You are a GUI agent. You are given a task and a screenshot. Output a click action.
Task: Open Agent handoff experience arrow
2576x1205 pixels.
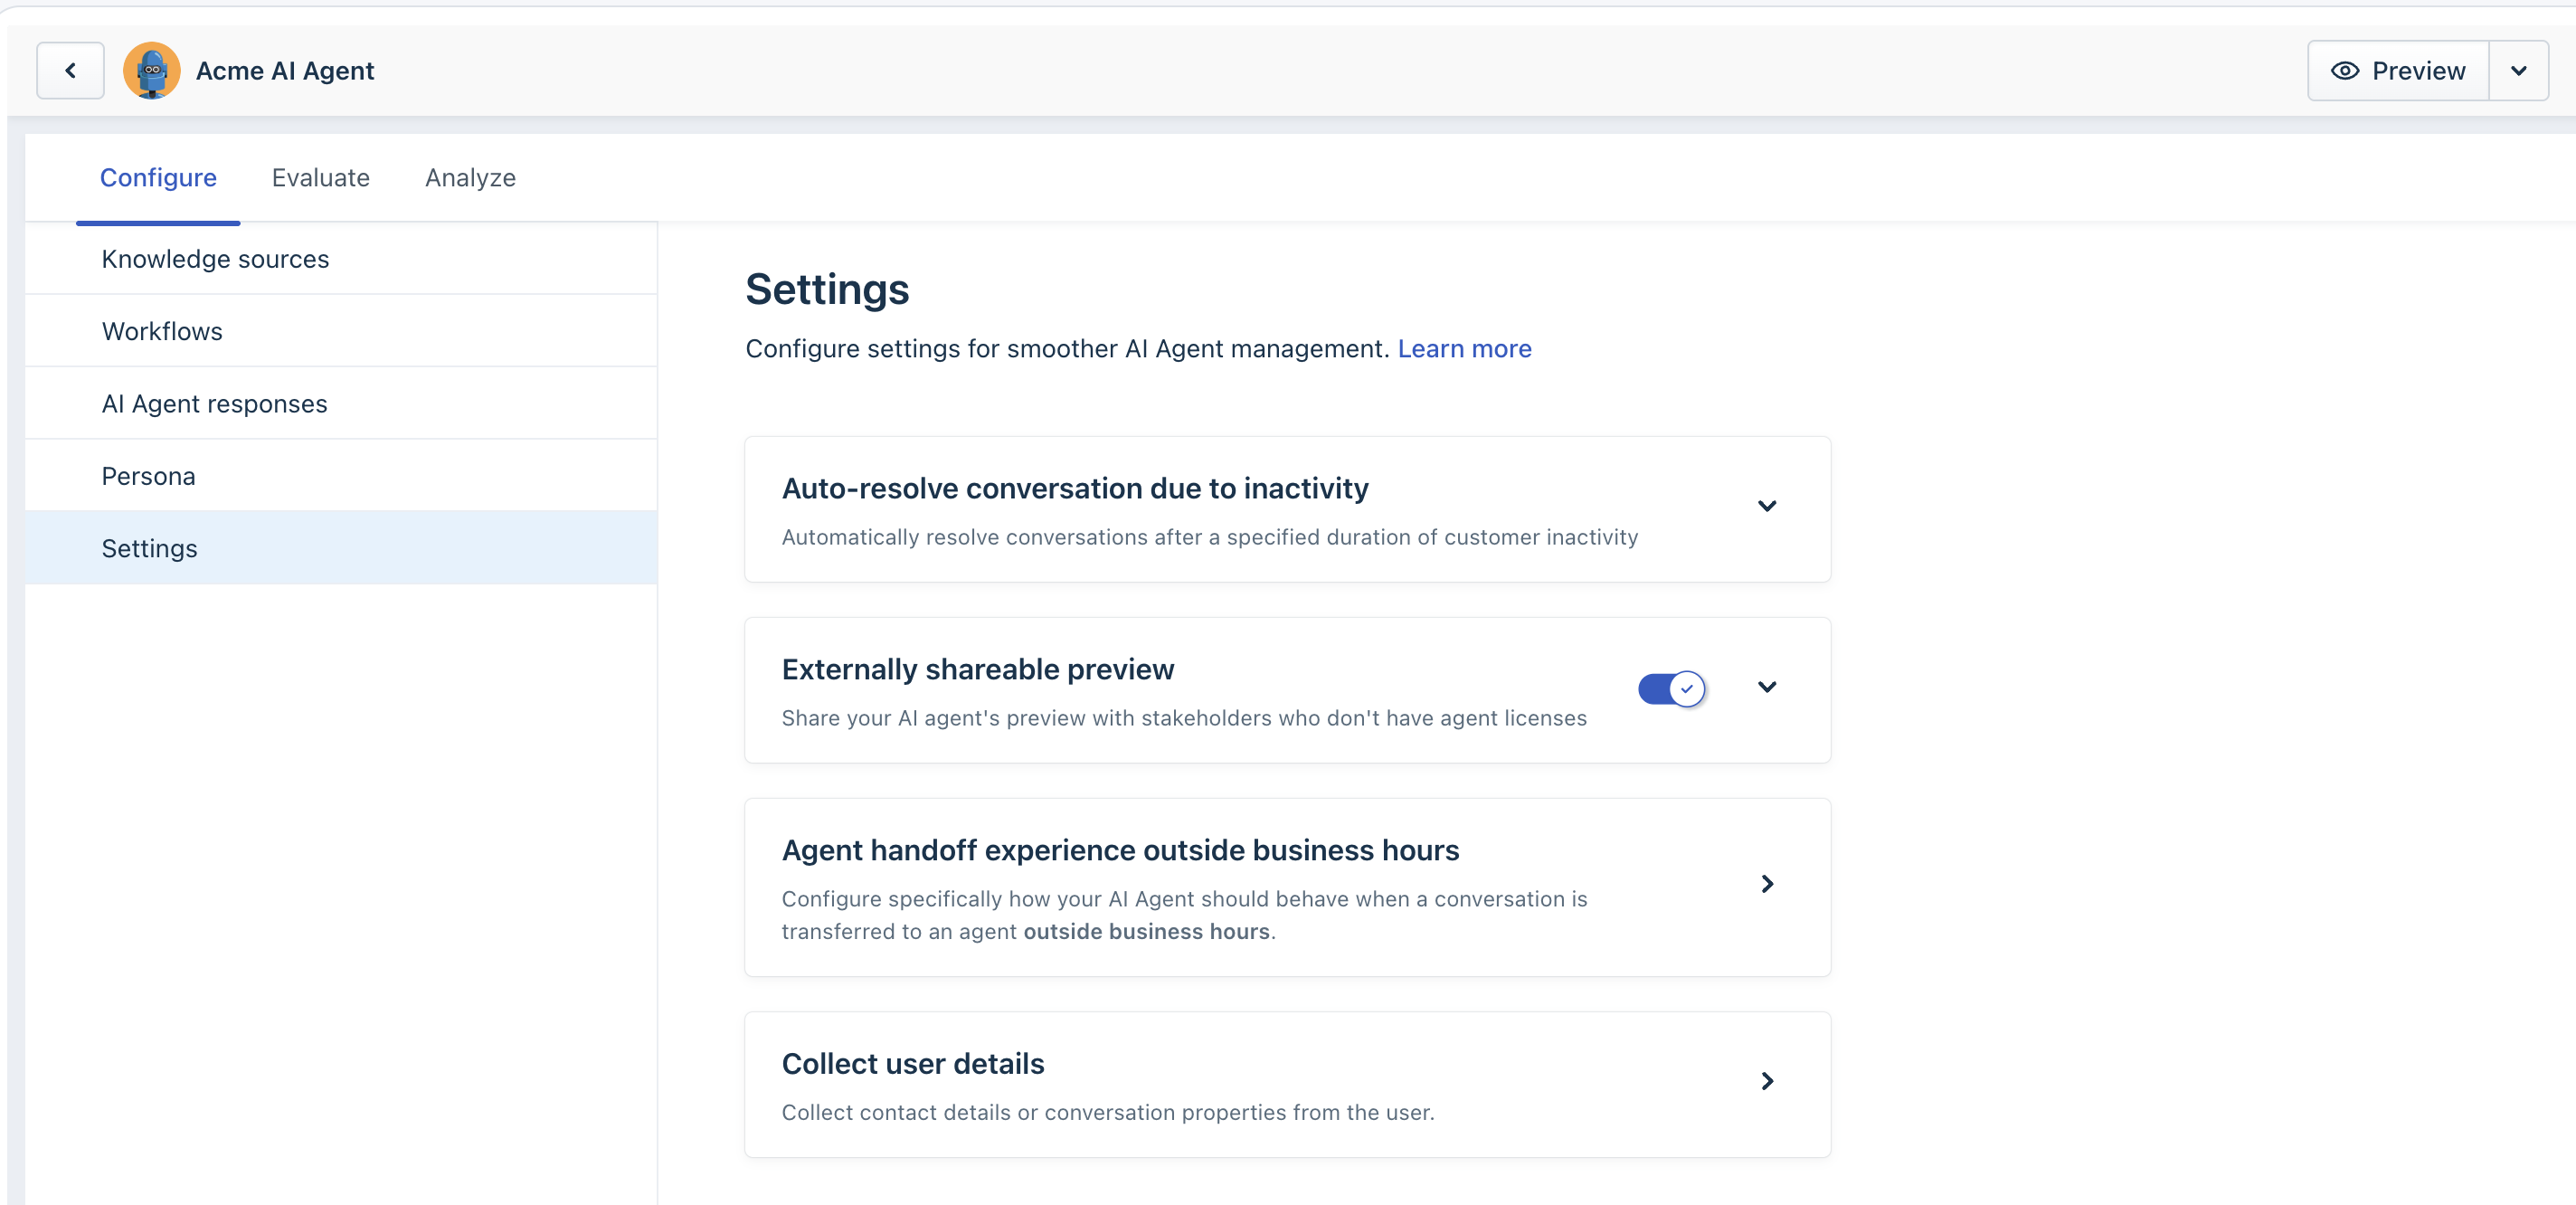[1766, 884]
